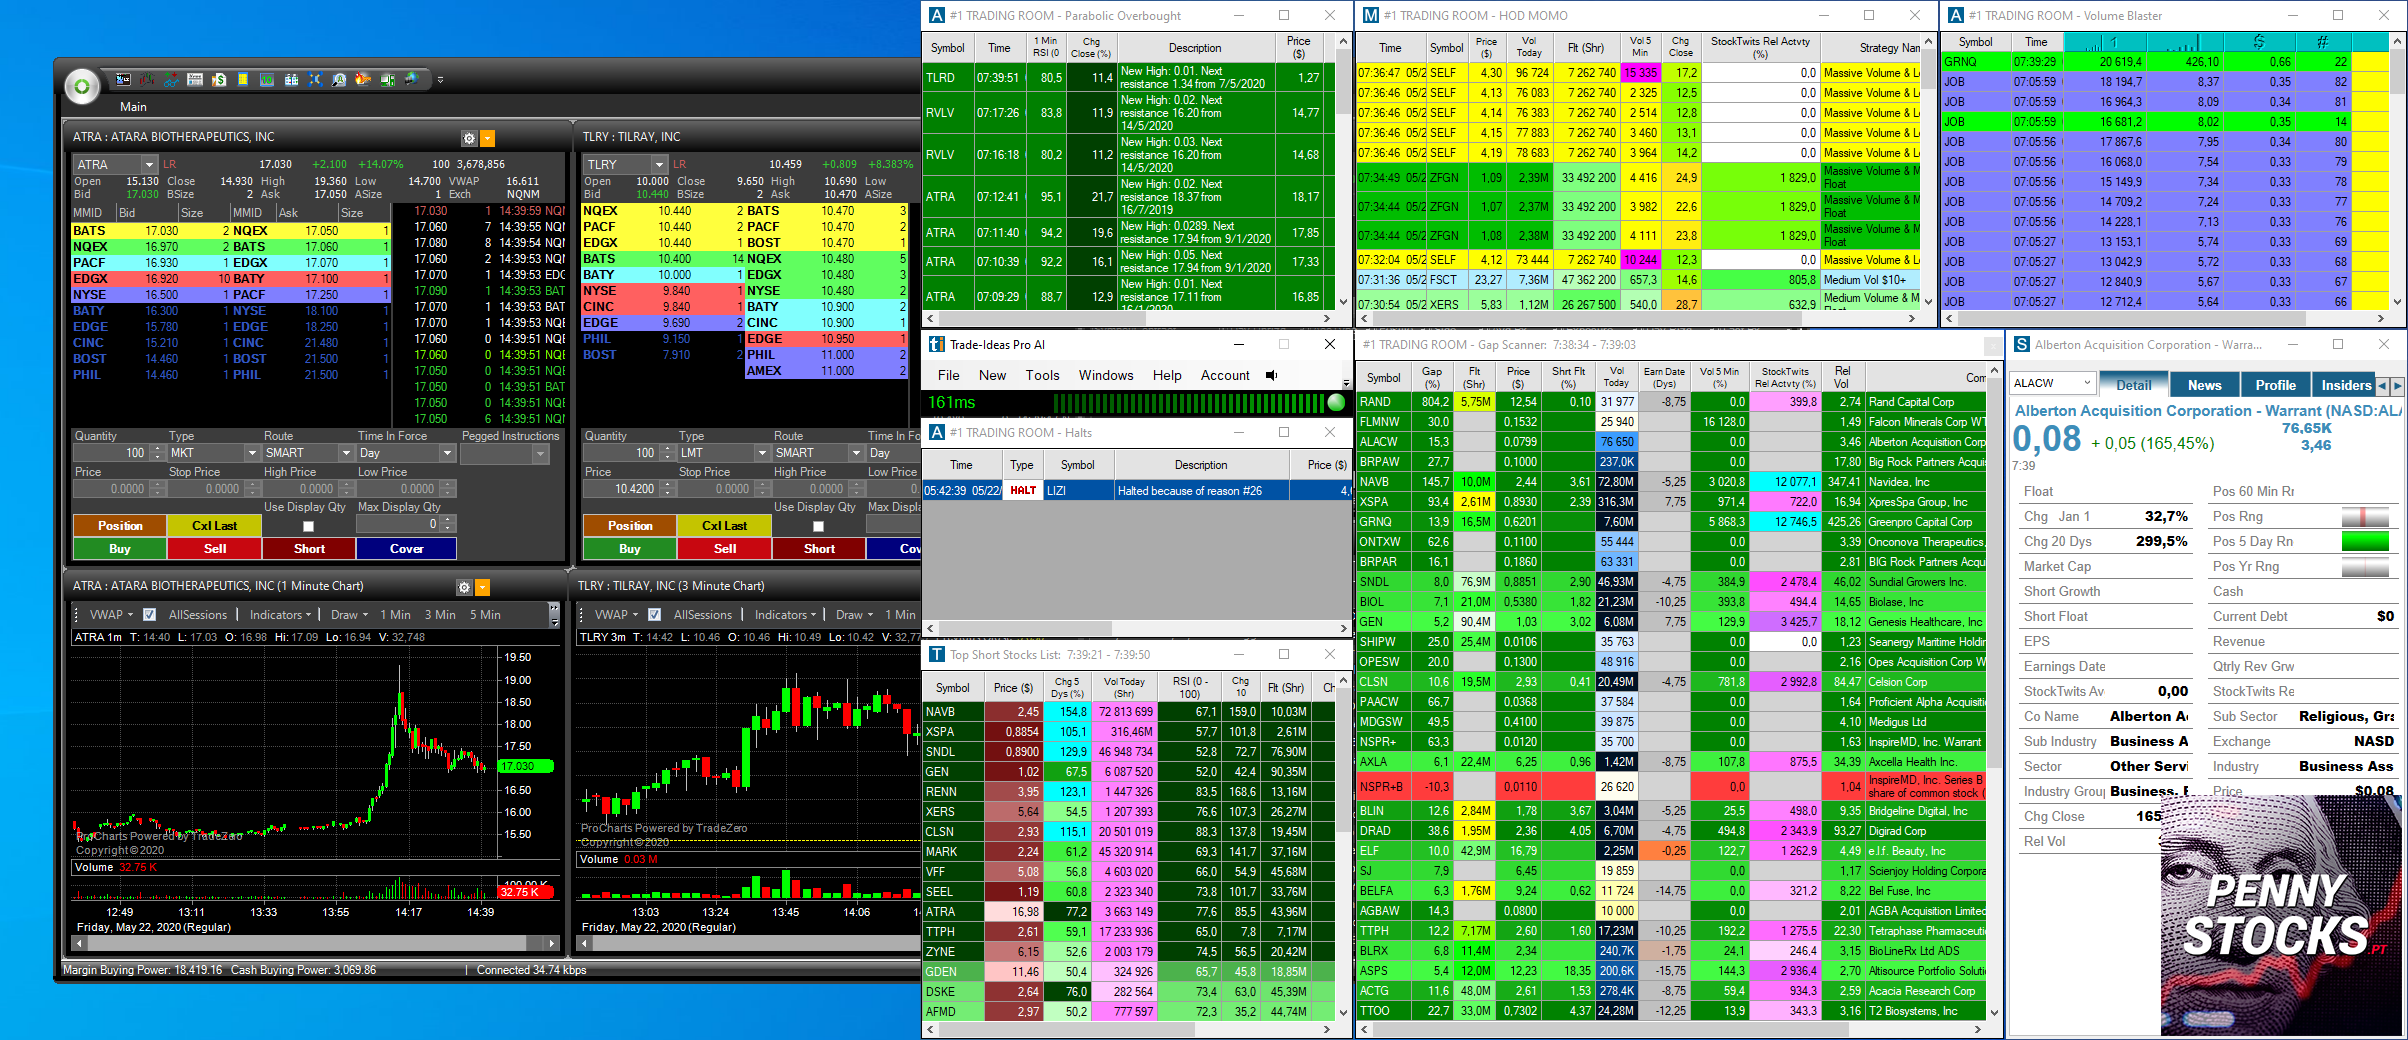Open the ATRA symbol dropdown in Level 2

(x=149, y=165)
